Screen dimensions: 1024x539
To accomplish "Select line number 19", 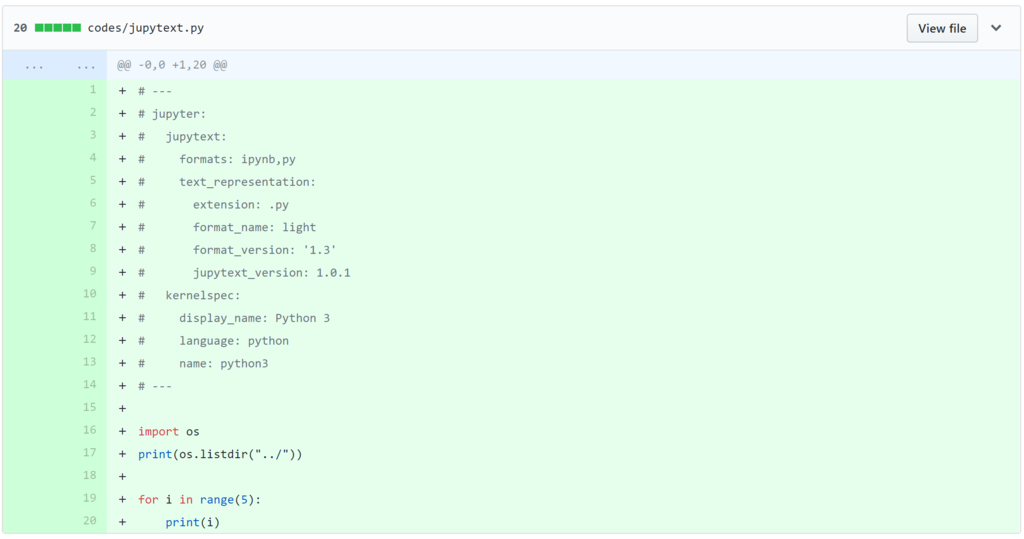I will coord(89,498).
